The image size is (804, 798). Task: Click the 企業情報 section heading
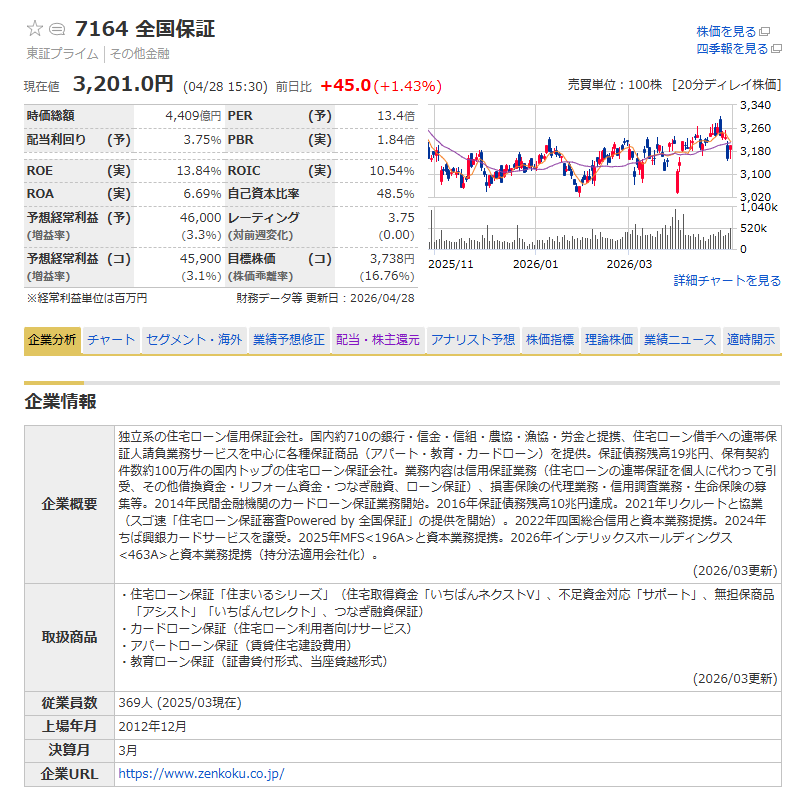tap(61, 401)
